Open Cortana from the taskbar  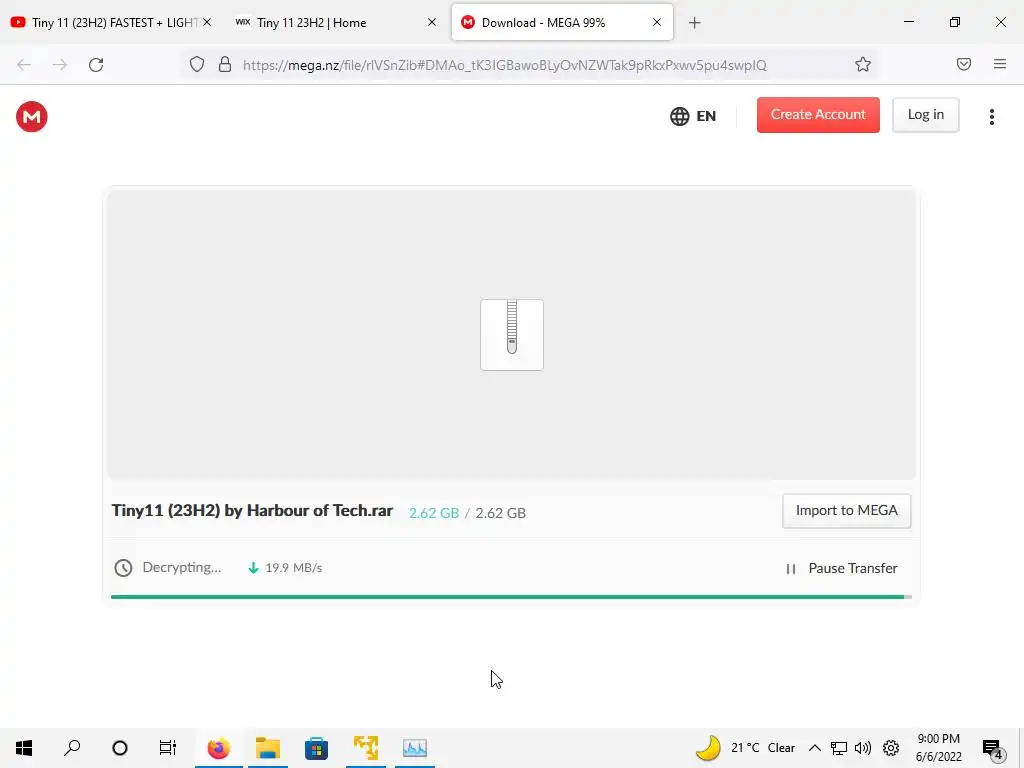coord(120,748)
